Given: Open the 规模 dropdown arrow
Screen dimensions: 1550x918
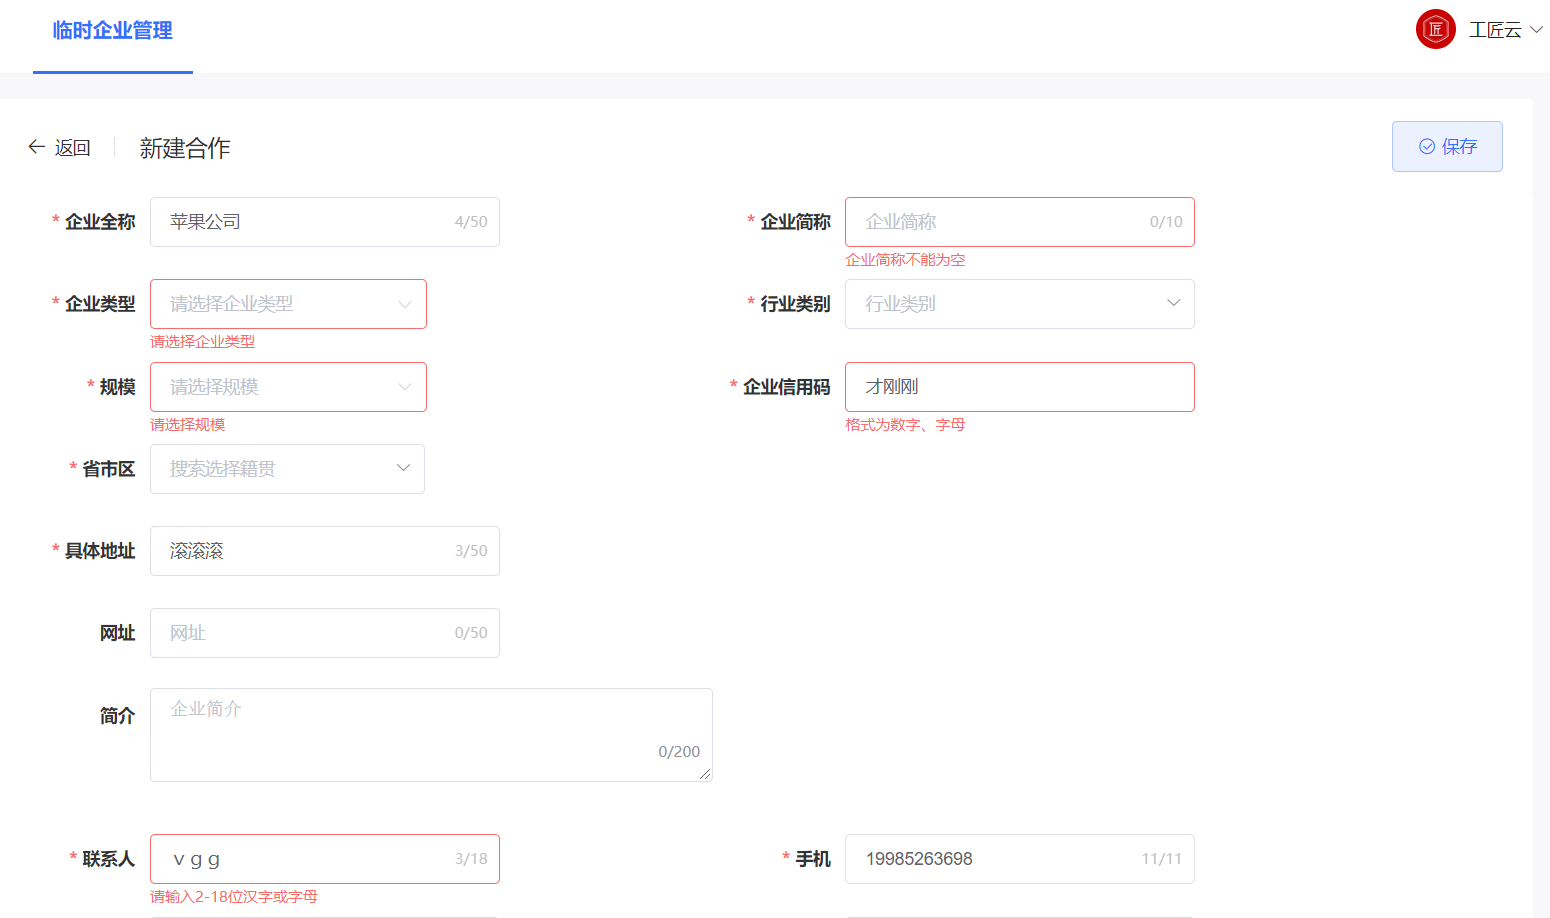Looking at the screenshot, I should pyautogui.click(x=404, y=387).
